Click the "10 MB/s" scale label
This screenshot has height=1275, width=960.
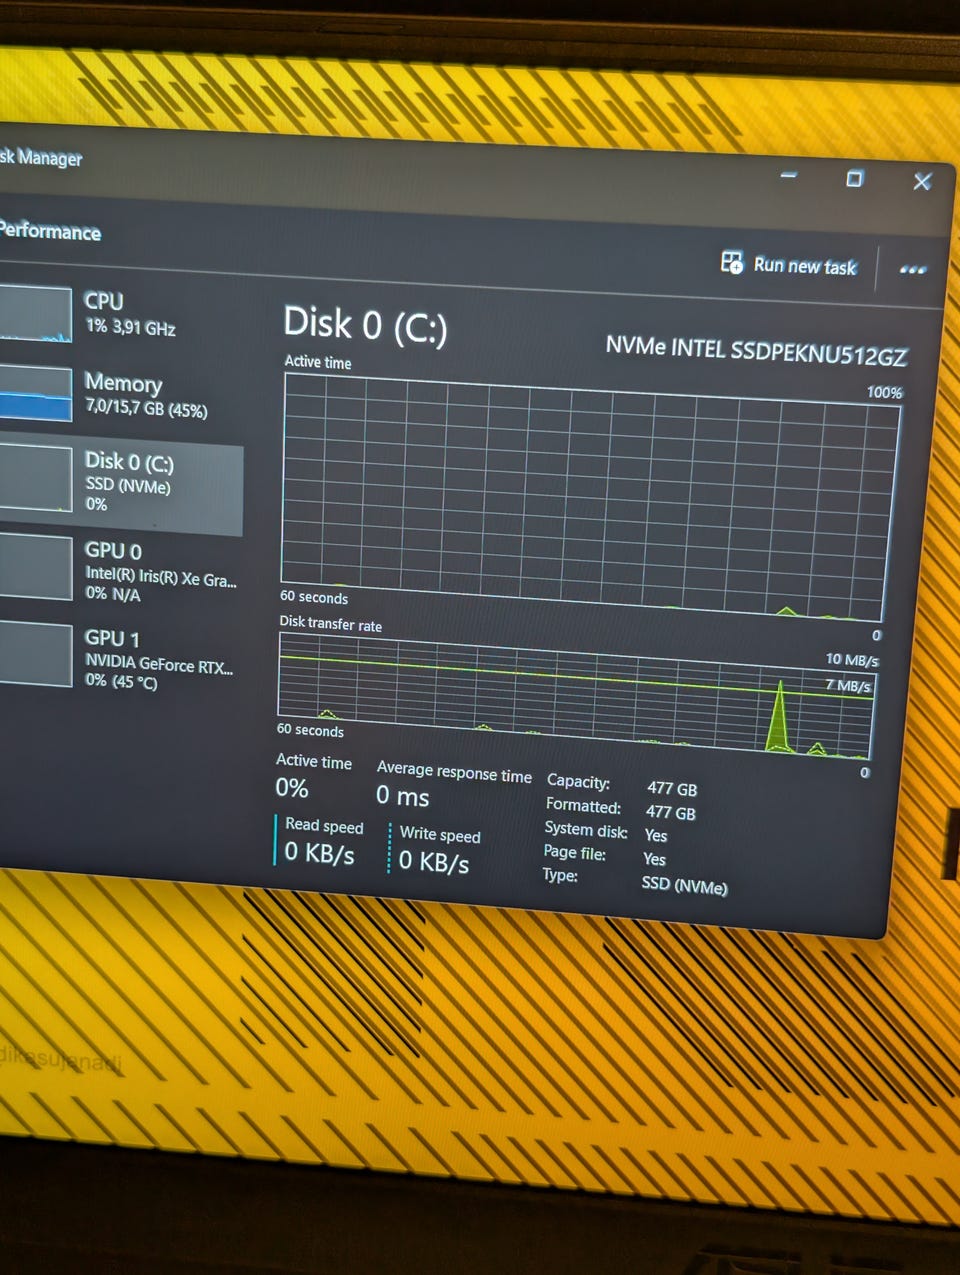(x=851, y=660)
